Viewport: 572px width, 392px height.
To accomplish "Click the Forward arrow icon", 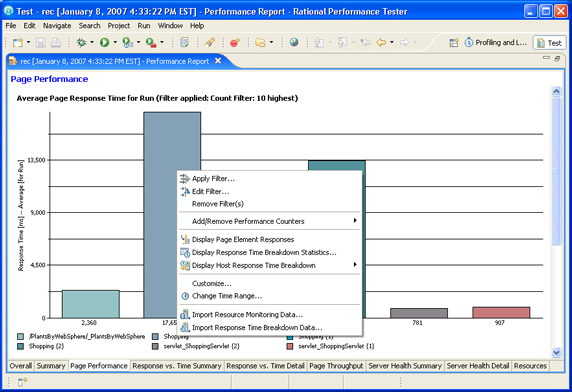I will pos(404,43).
